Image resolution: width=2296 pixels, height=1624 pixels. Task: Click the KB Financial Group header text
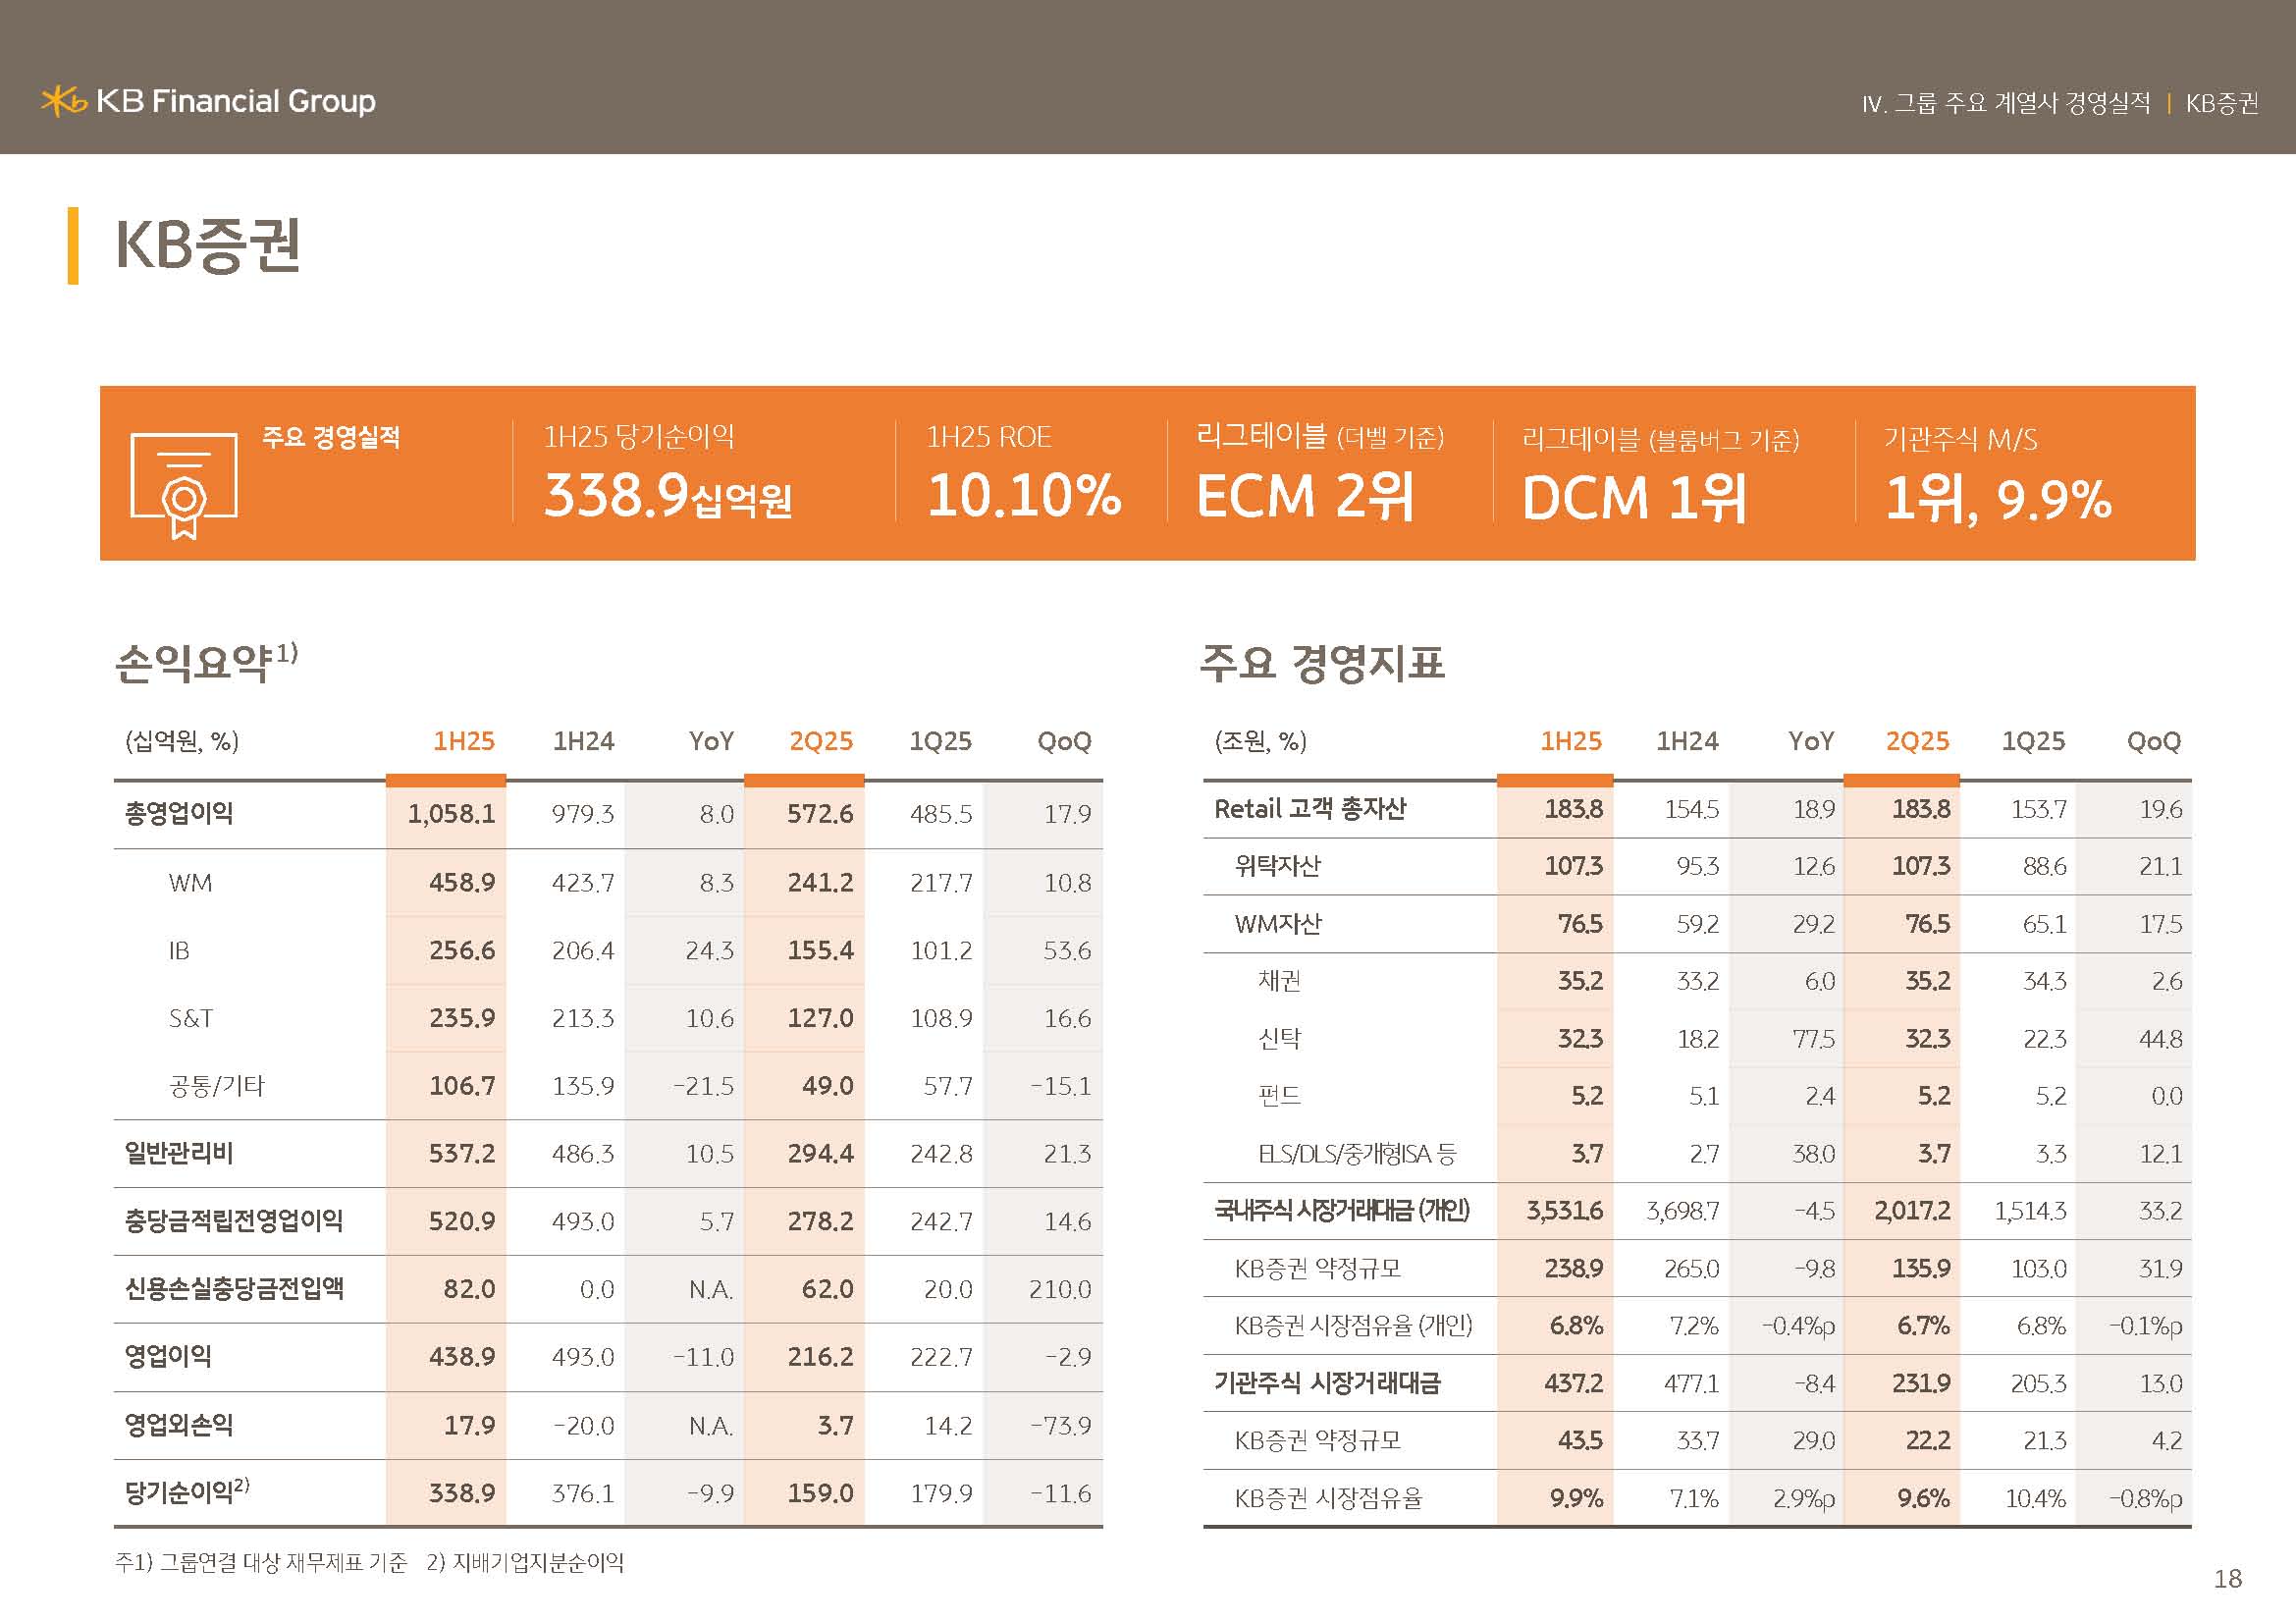click(235, 101)
